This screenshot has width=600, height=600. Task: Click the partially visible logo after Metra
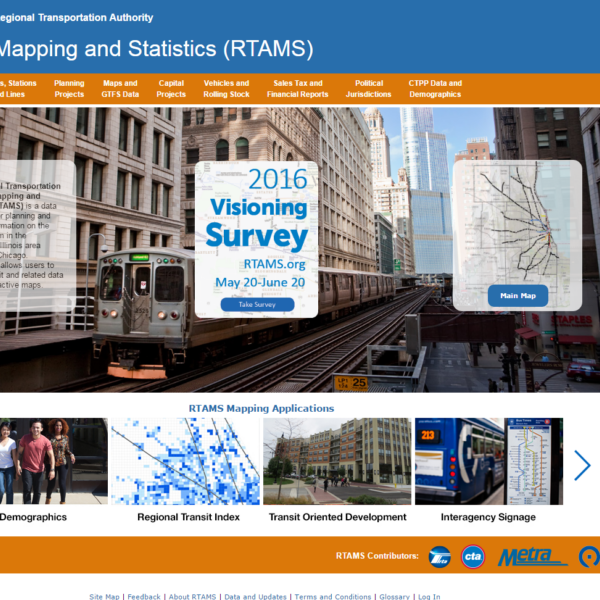coord(590,557)
